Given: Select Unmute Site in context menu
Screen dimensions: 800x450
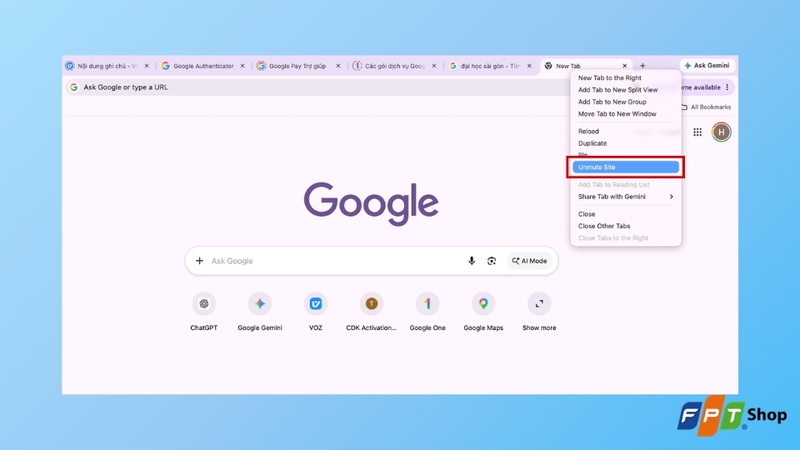Looking at the screenshot, I should click(x=626, y=167).
